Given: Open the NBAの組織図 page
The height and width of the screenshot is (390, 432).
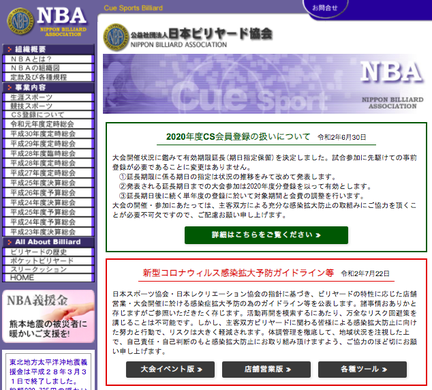Looking at the screenshot, I should coord(48,68).
